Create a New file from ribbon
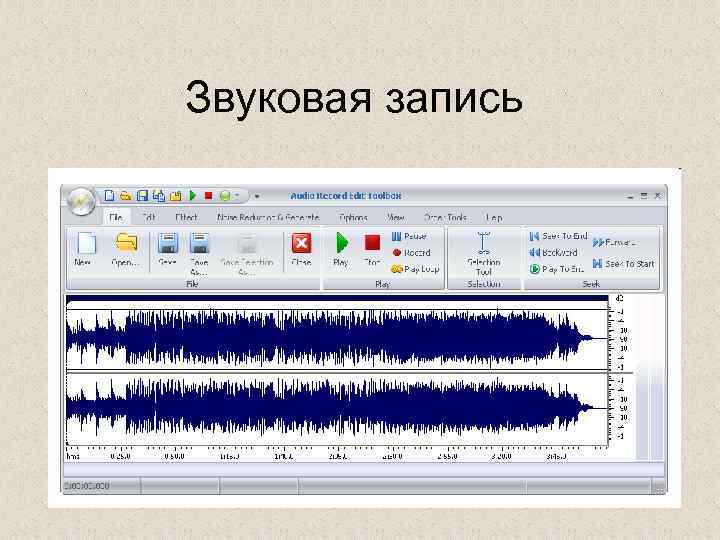720x540 pixels. point(86,249)
